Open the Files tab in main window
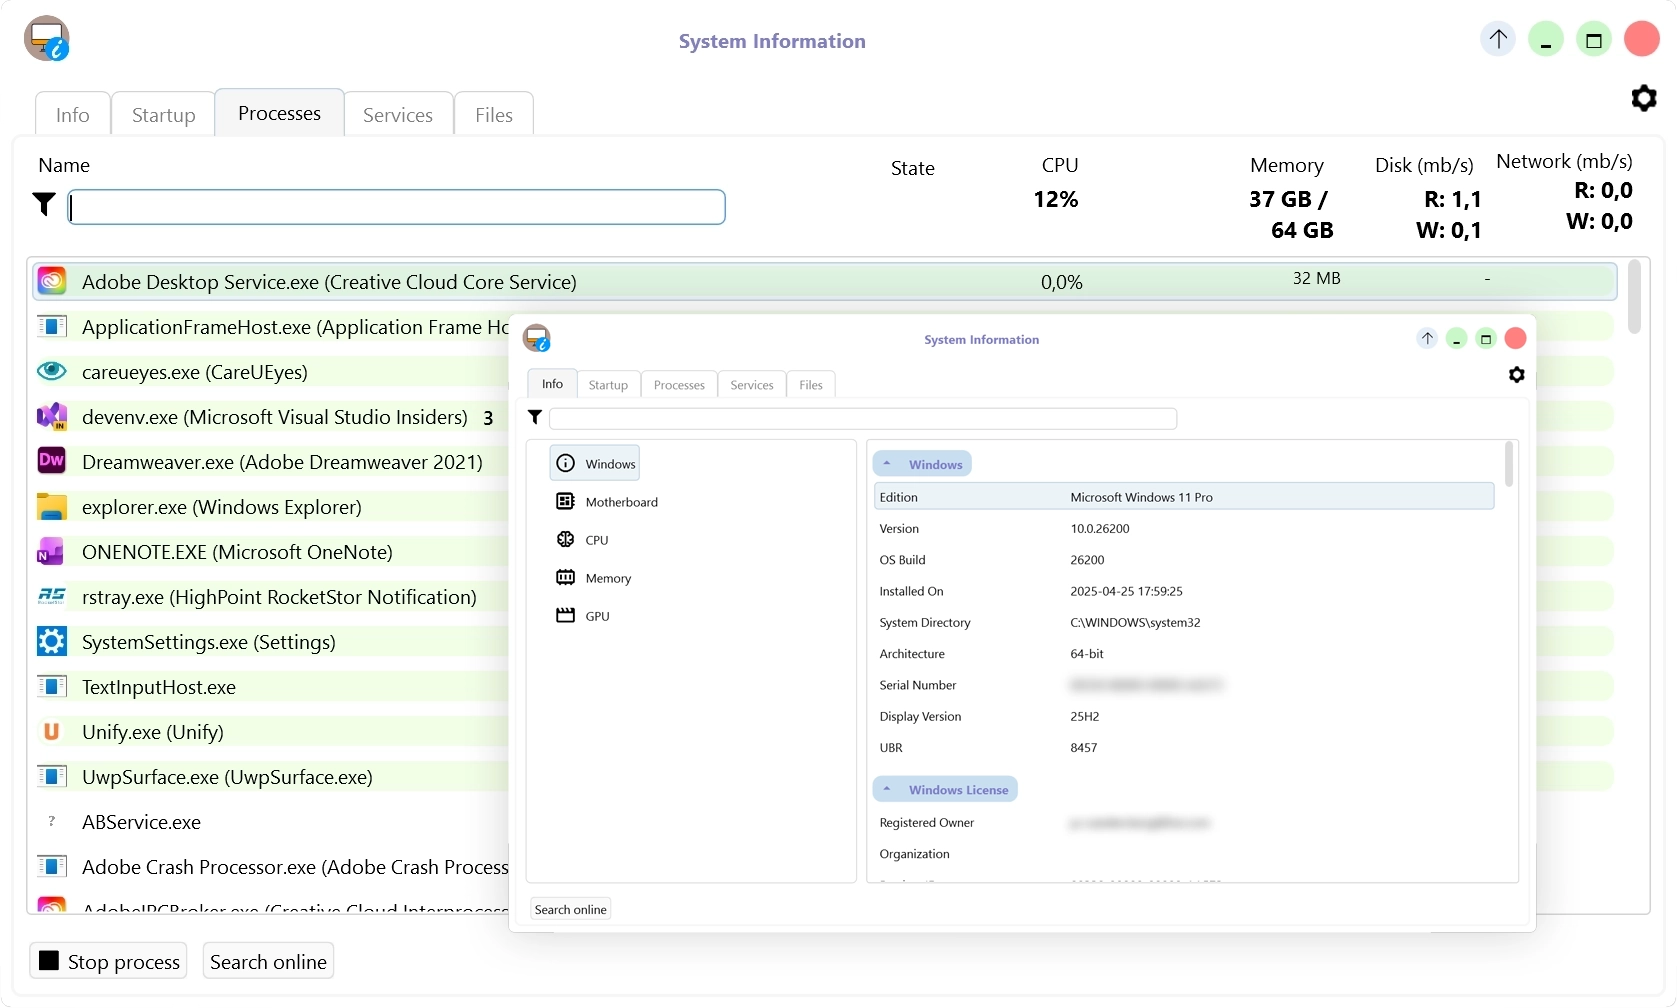The width and height of the screenshot is (1677, 1008). pos(494,114)
